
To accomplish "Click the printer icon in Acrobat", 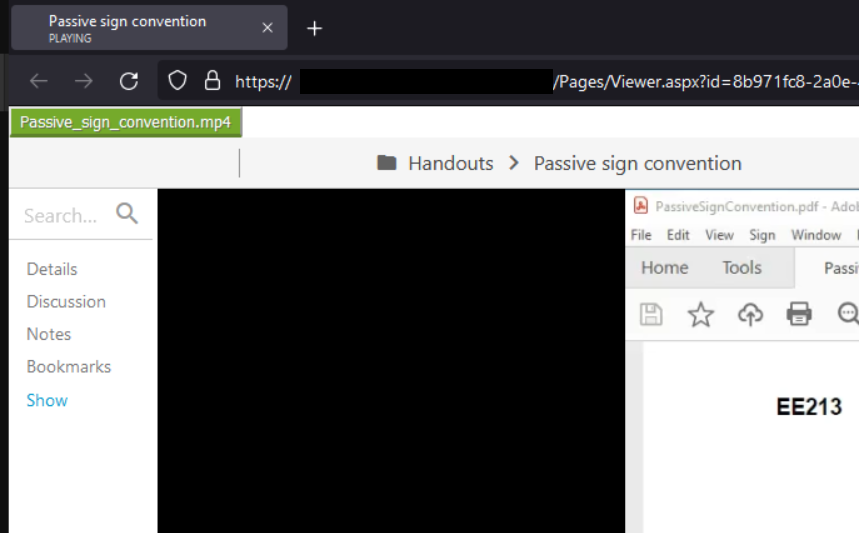I will [x=799, y=314].
